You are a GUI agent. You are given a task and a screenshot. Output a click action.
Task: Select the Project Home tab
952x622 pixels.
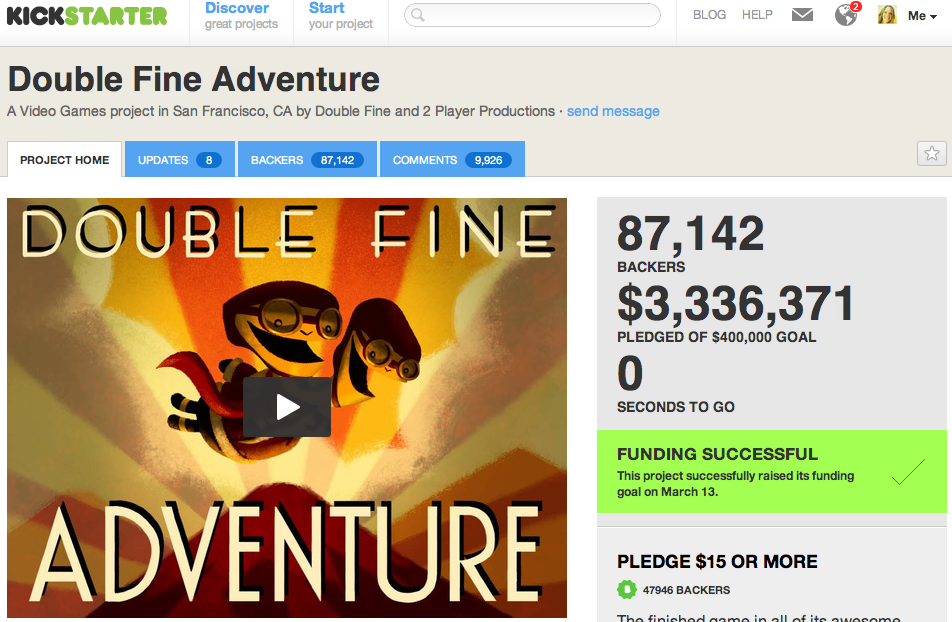coord(64,159)
